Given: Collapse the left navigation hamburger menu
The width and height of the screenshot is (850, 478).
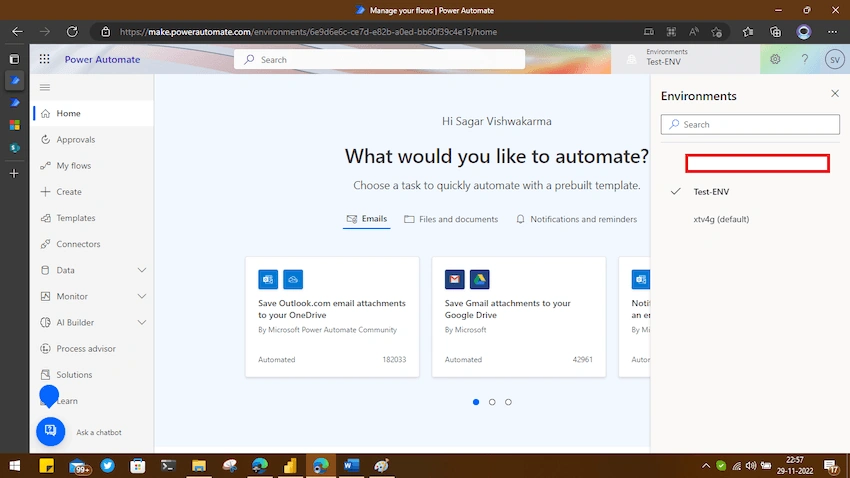Looking at the screenshot, I should coord(45,87).
